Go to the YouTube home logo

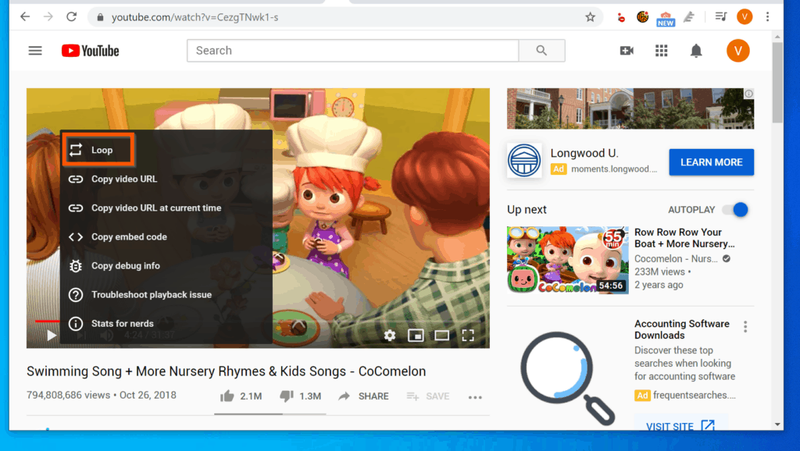coord(90,51)
